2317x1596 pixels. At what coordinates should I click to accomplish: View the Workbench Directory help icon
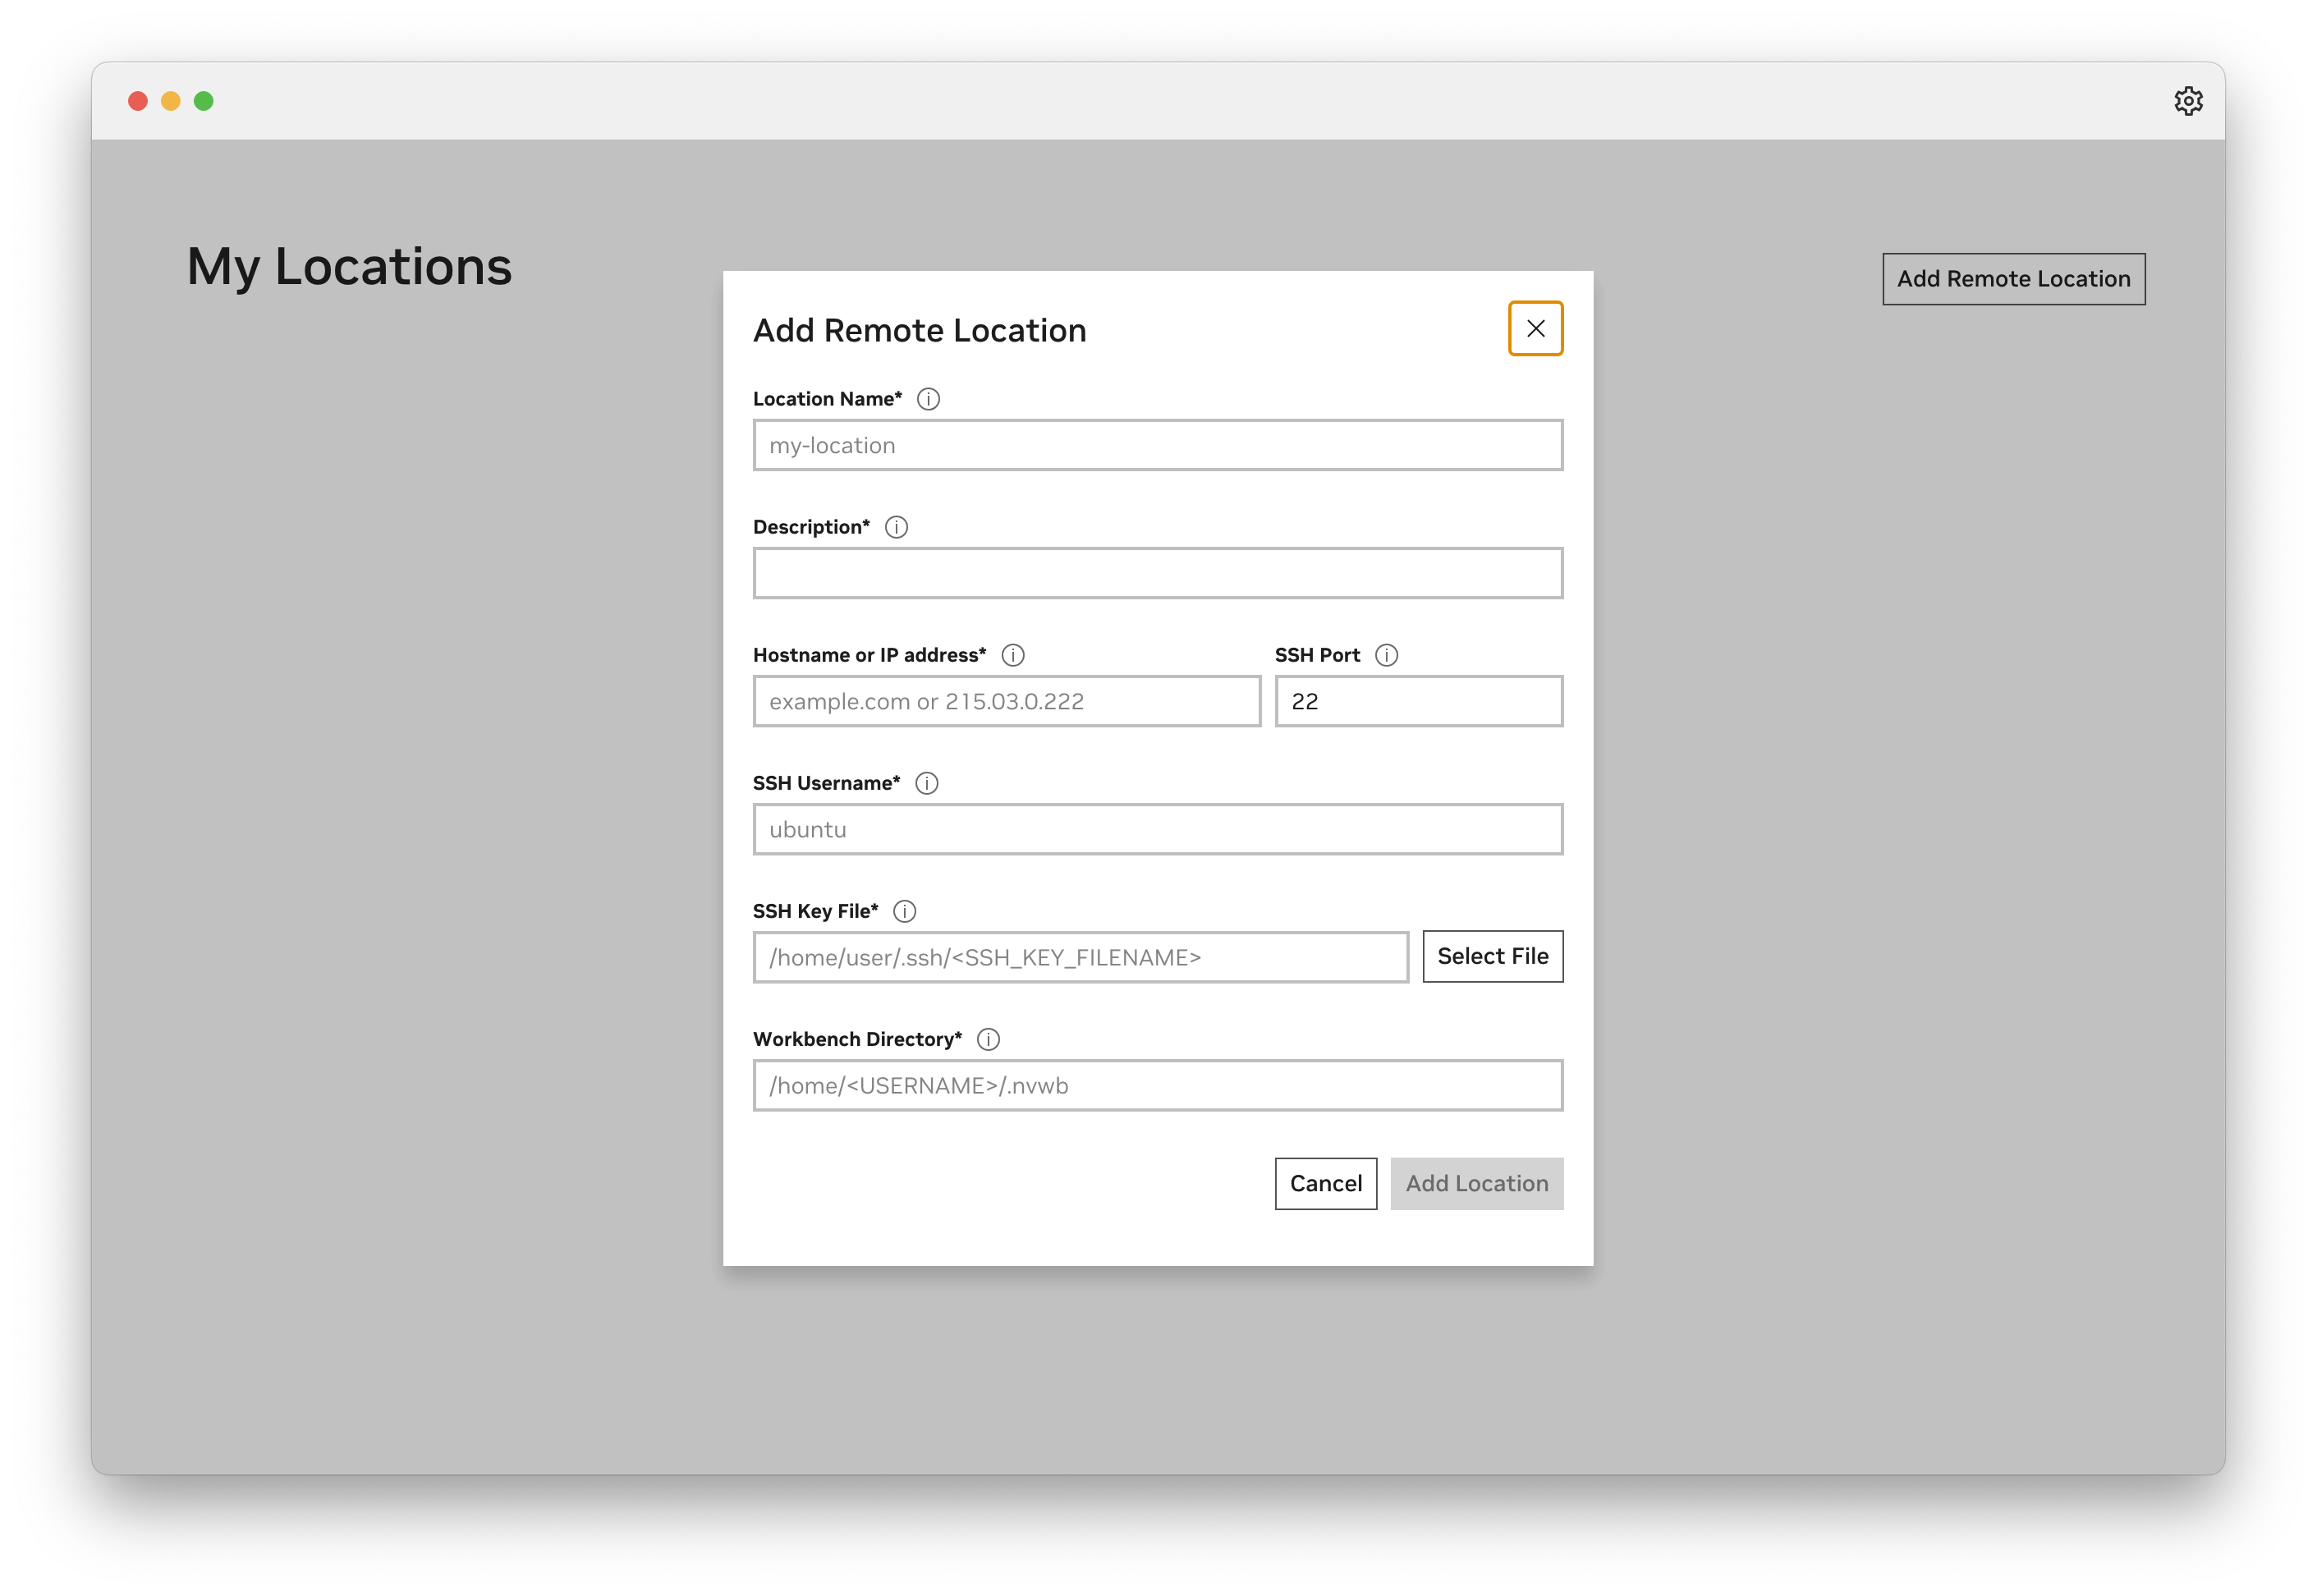pos(988,1039)
